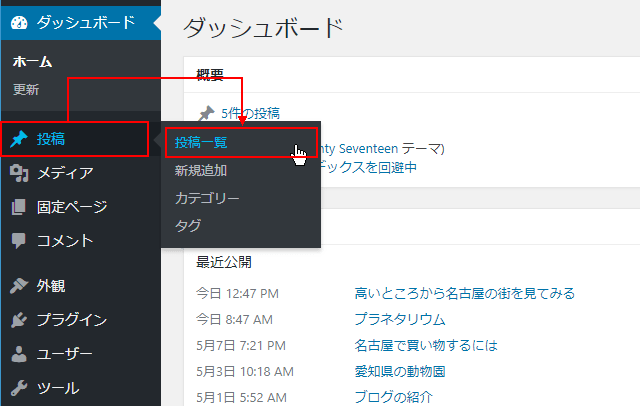Click the timestamp 5月1日 5:52 AM
Image resolution: width=640 pixels, height=406 pixels.
pyautogui.click(x=241, y=397)
